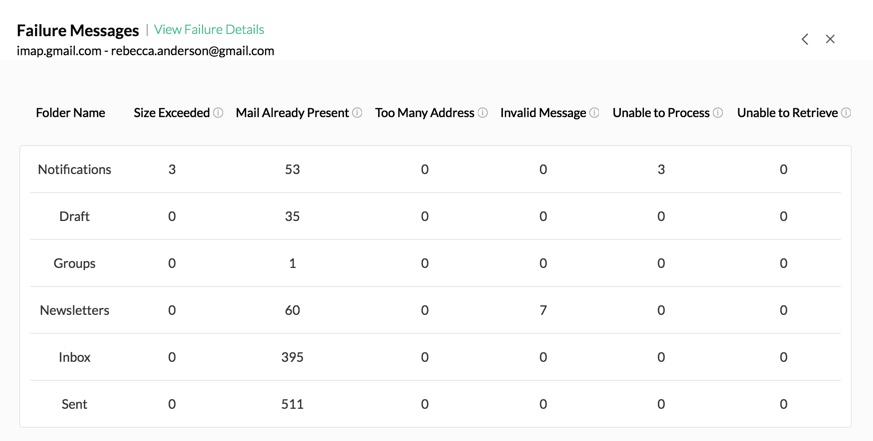Image resolution: width=873 pixels, height=441 pixels.
Task: Click the Mail Already Present column header
Action: pos(292,113)
